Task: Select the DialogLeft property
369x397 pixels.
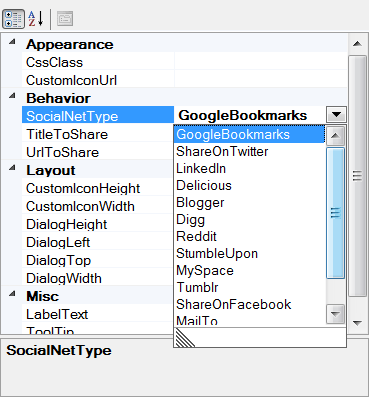Action: (x=98, y=242)
